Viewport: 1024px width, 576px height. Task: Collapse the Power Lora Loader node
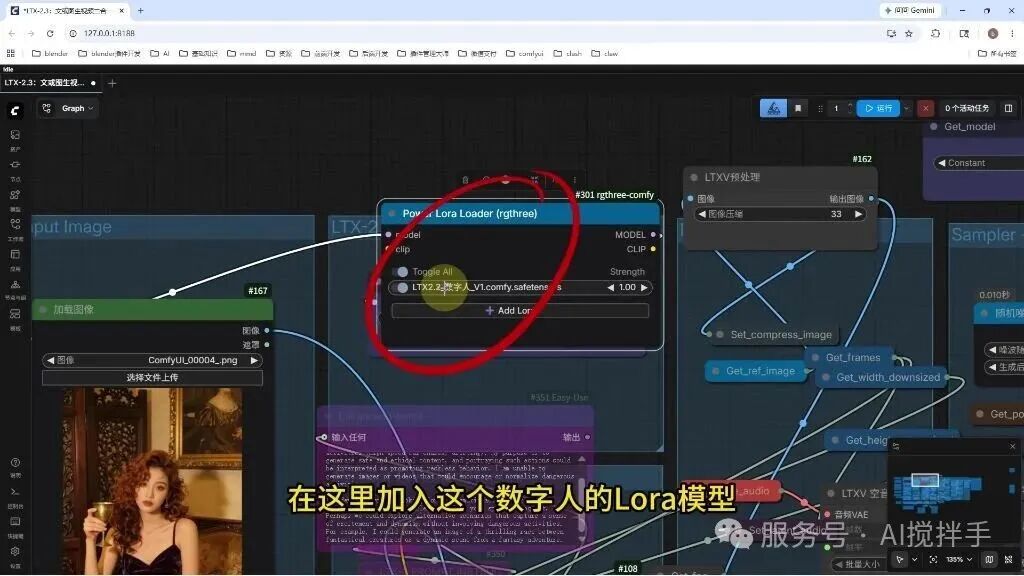click(x=392, y=214)
